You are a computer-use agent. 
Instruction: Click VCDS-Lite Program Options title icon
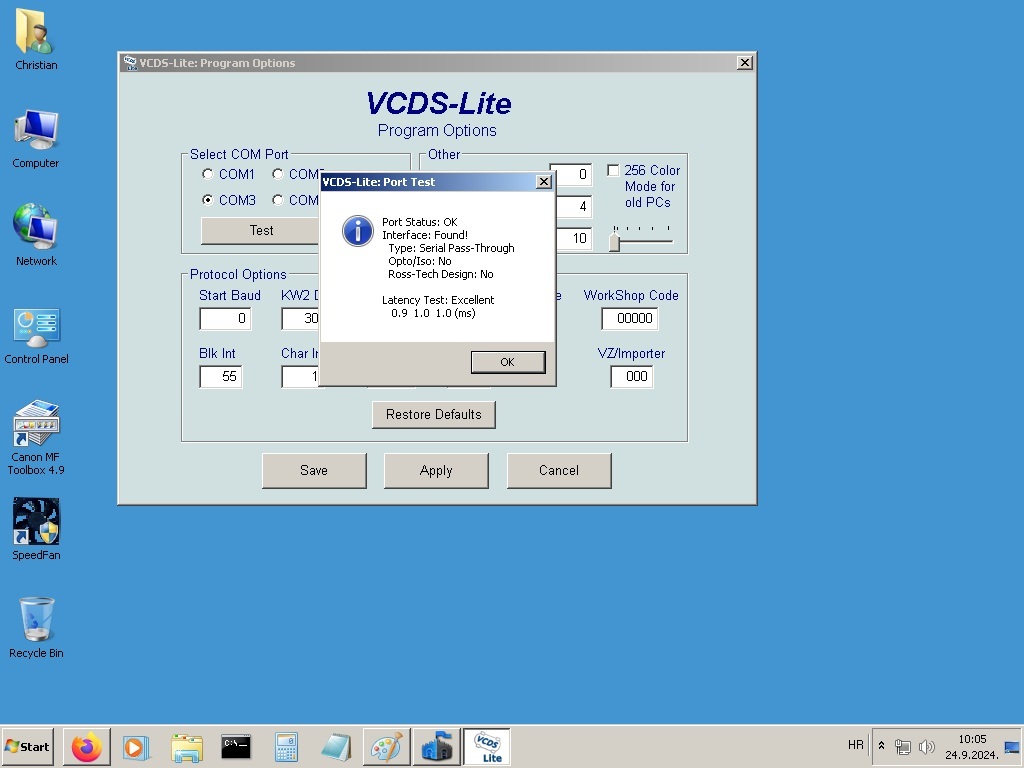[130, 63]
